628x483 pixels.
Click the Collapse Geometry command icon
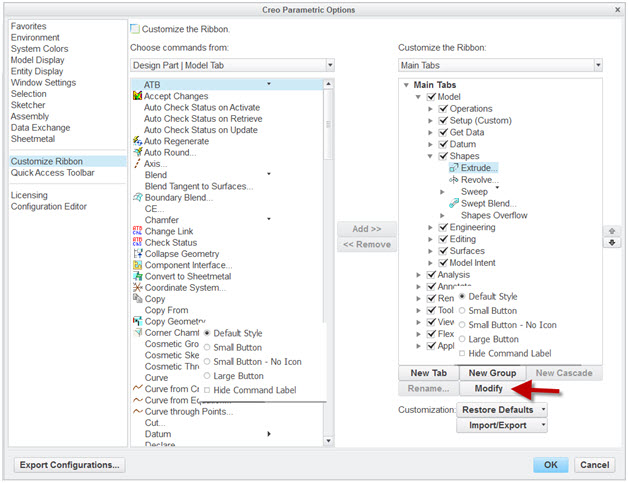coord(137,254)
